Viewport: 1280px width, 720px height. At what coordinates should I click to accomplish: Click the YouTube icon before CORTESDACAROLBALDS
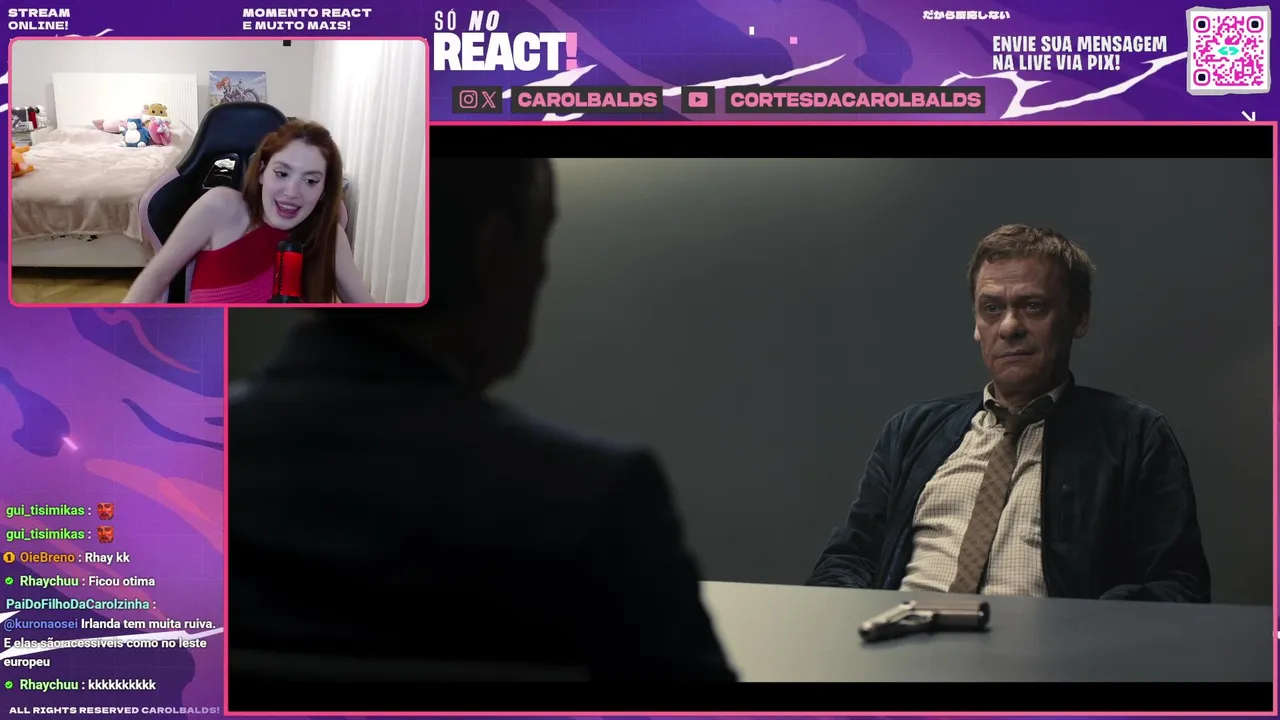[698, 99]
